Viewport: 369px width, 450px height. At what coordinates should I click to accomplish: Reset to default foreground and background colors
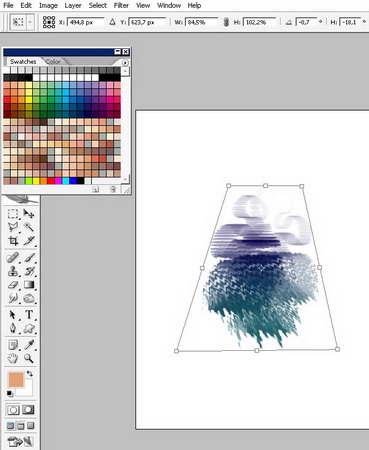click(10, 394)
